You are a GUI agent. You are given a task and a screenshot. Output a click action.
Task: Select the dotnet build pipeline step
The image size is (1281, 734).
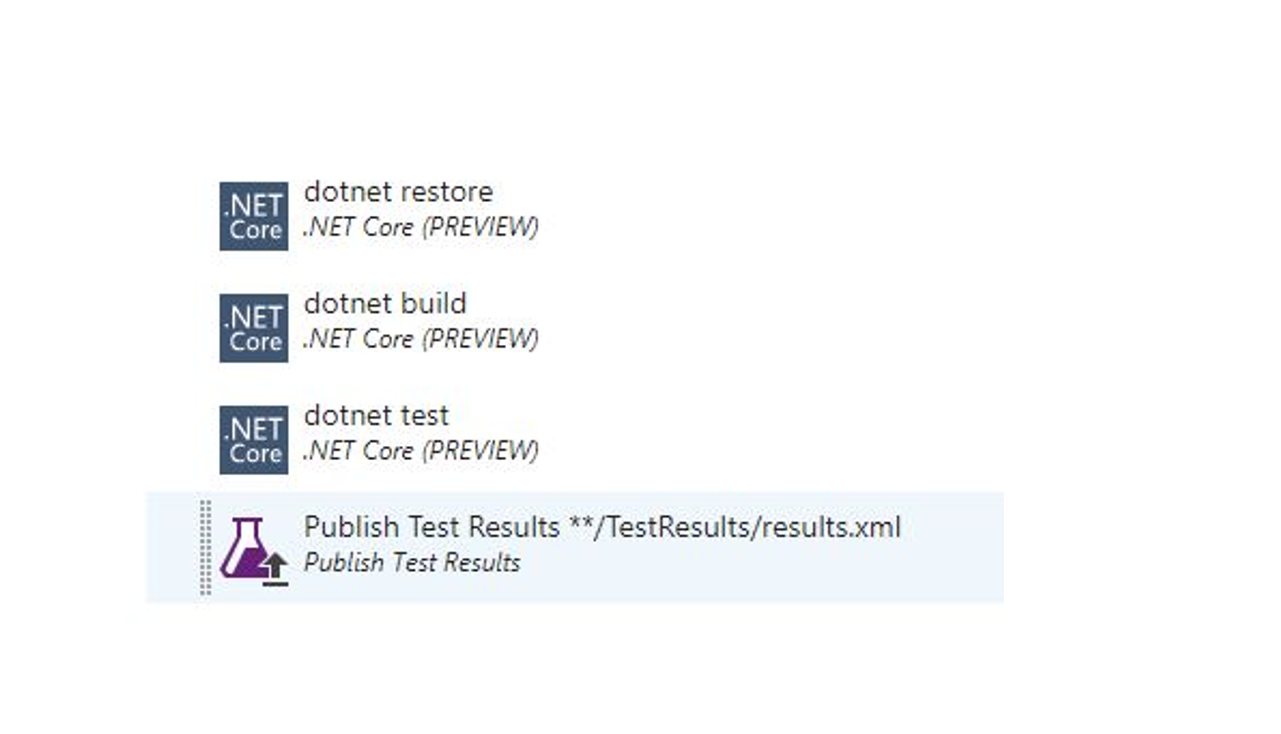[x=400, y=322]
